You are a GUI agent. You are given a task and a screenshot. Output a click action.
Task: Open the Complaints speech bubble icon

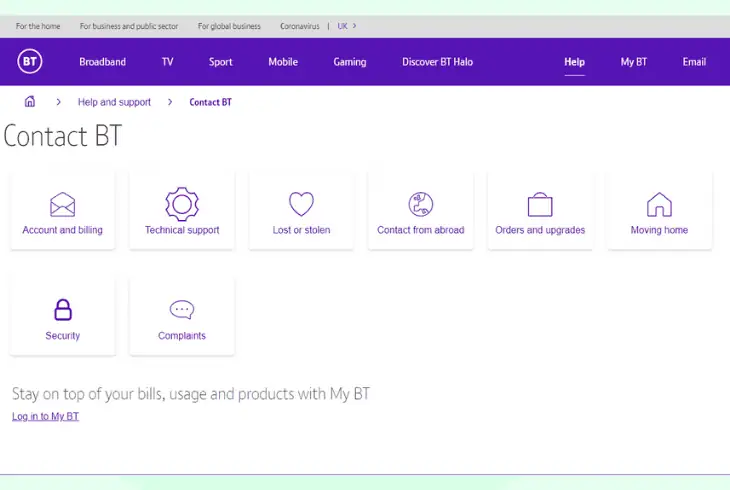point(182,310)
